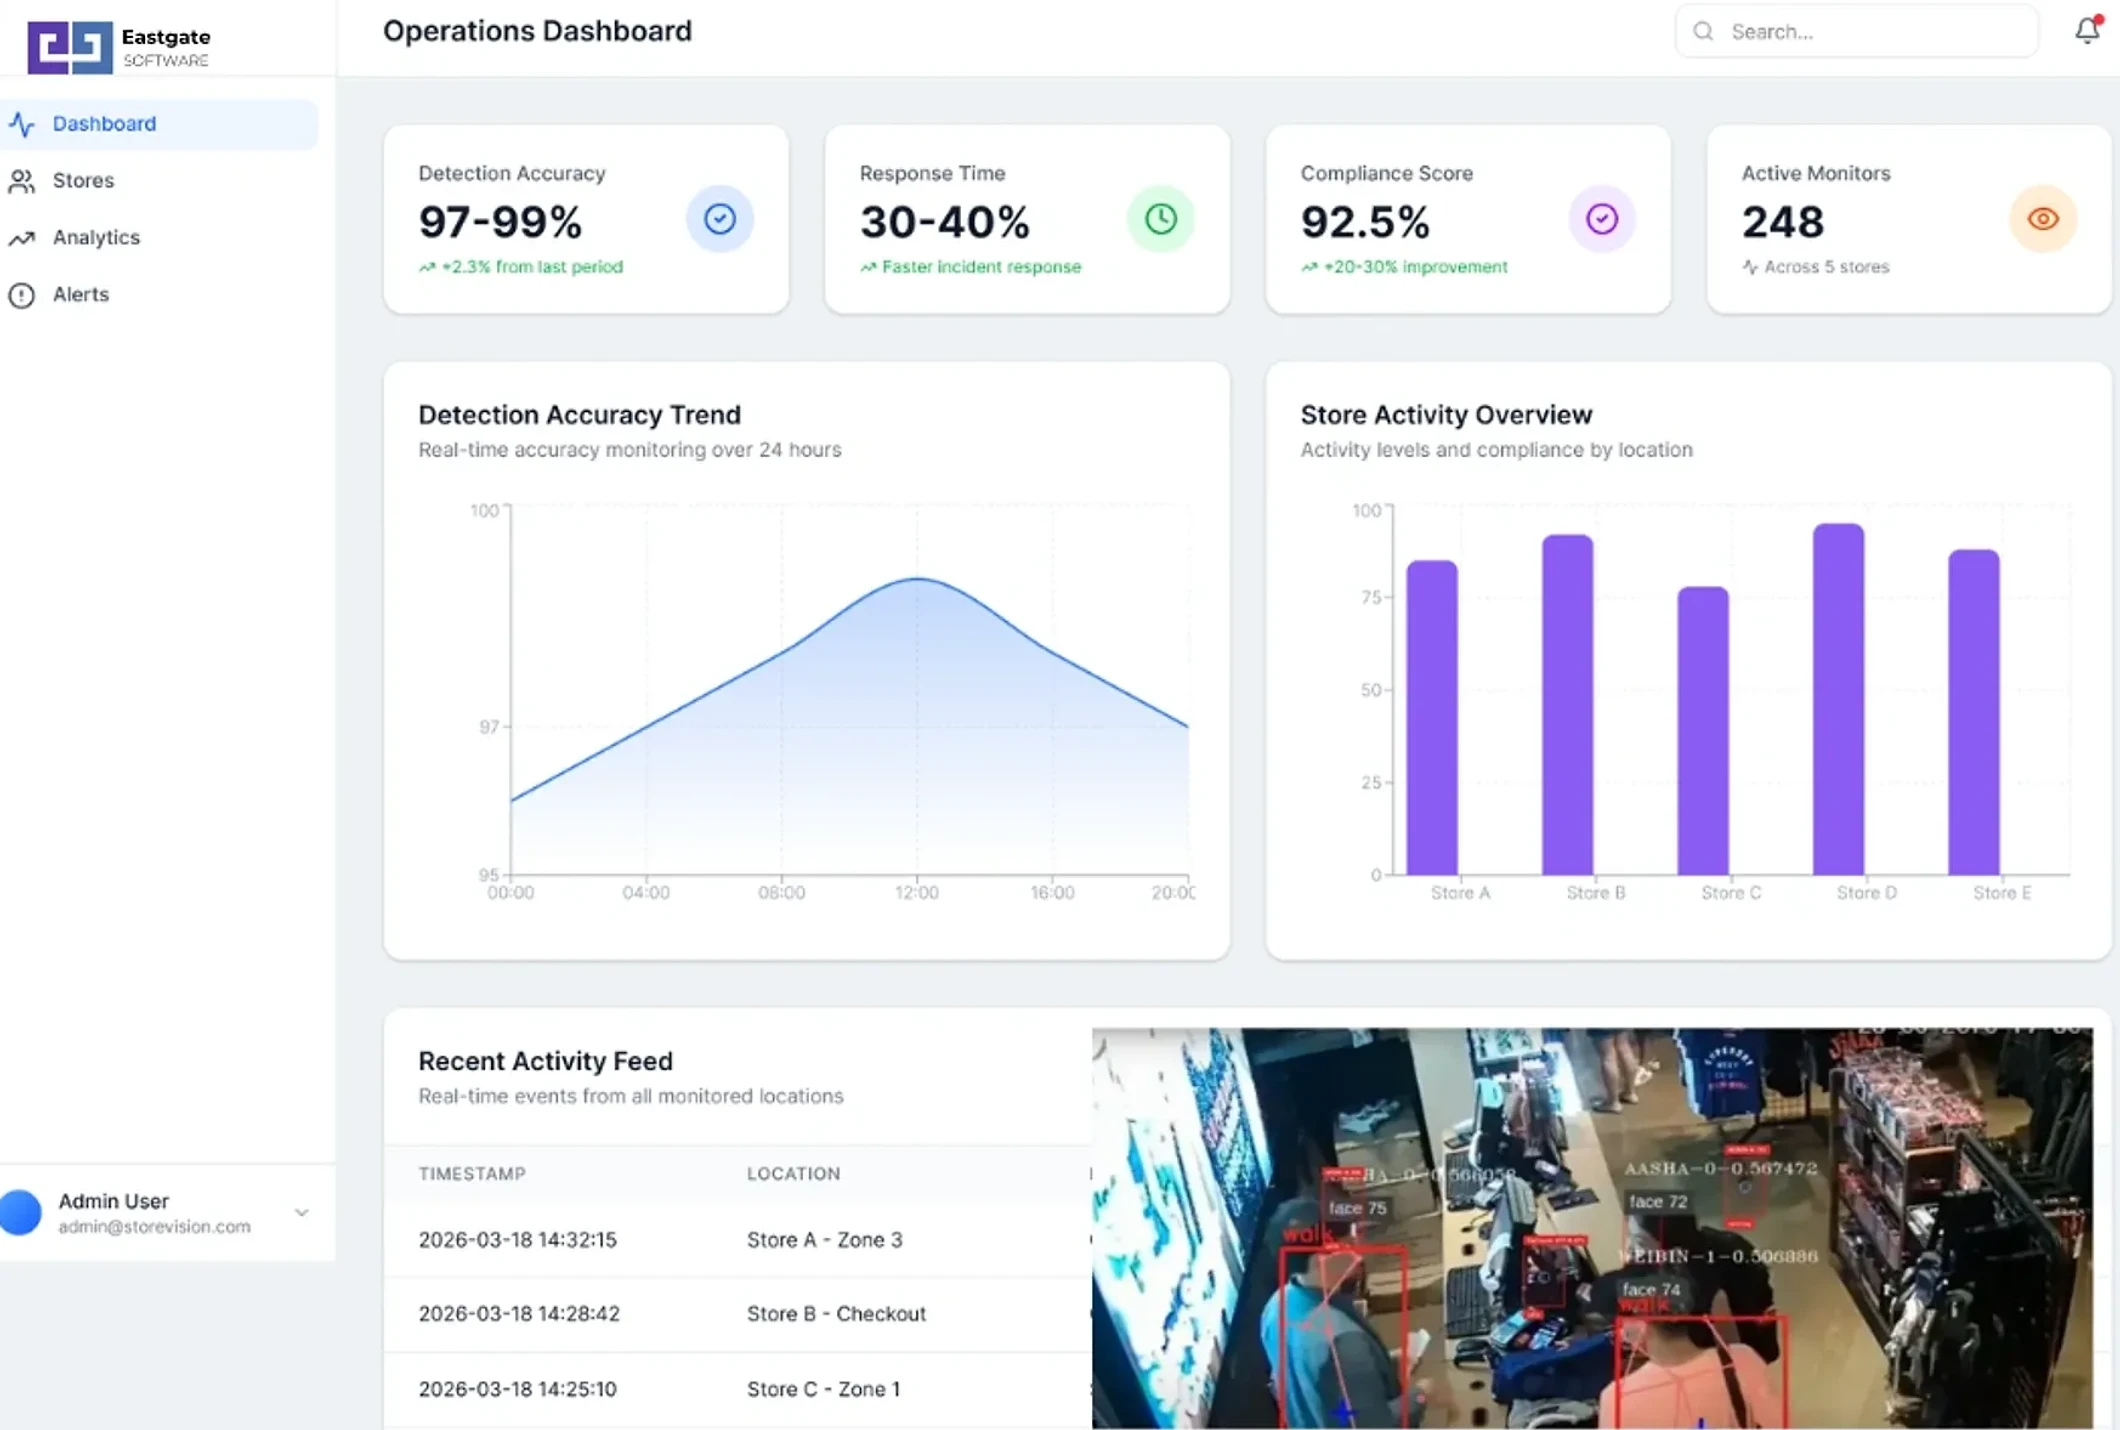
Task: Click the Compliance Score checkmark icon
Action: [1602, 219]
